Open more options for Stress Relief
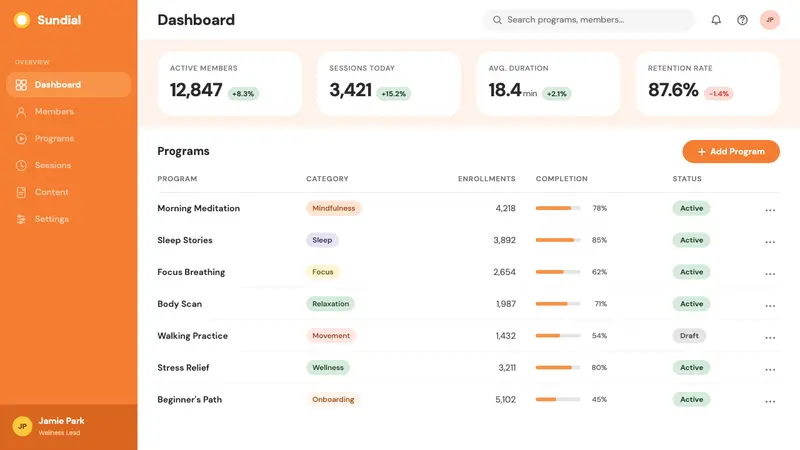 [770, 369]
